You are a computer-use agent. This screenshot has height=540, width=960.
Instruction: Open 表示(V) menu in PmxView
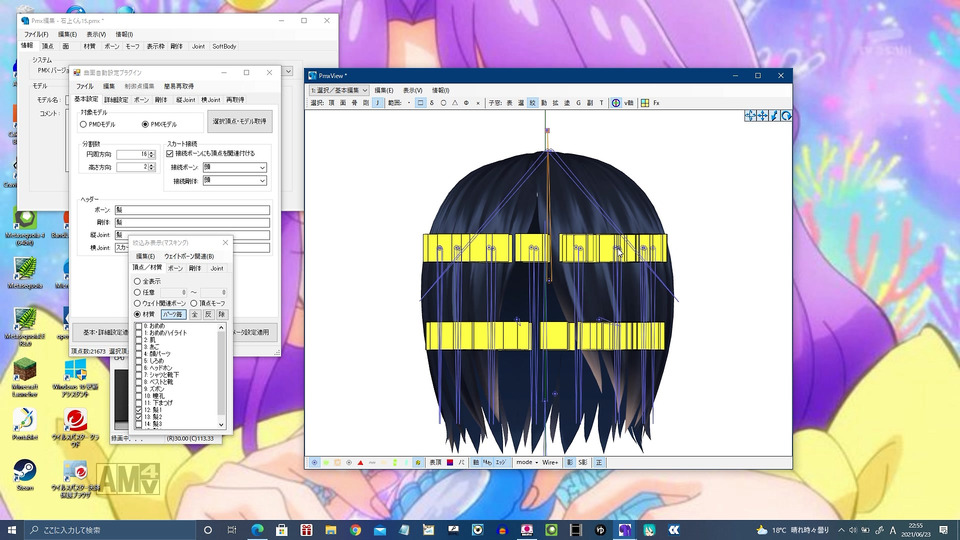[413, 90]
